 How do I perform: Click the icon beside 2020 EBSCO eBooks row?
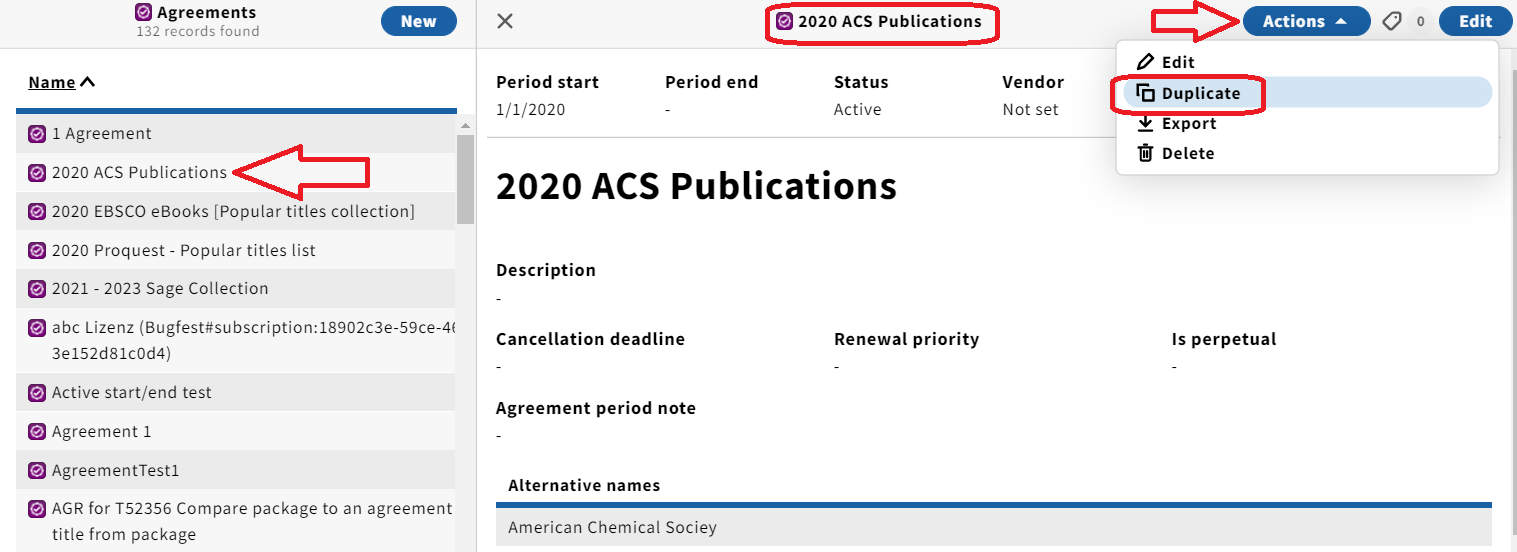pyautogui.click(x=37, y=212)
